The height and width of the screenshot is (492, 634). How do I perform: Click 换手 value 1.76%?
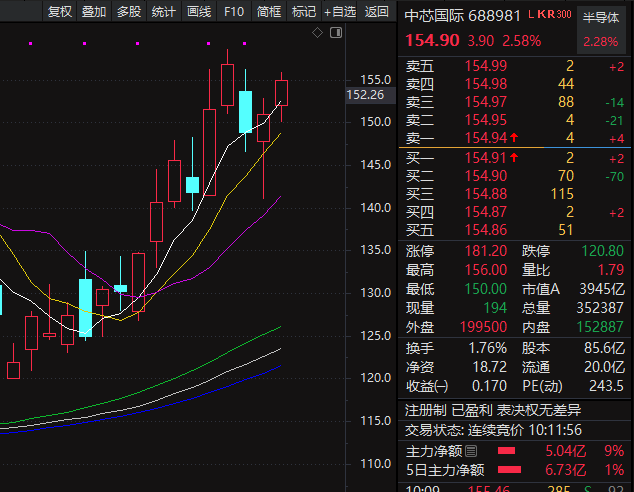click(x=487, y=348)
